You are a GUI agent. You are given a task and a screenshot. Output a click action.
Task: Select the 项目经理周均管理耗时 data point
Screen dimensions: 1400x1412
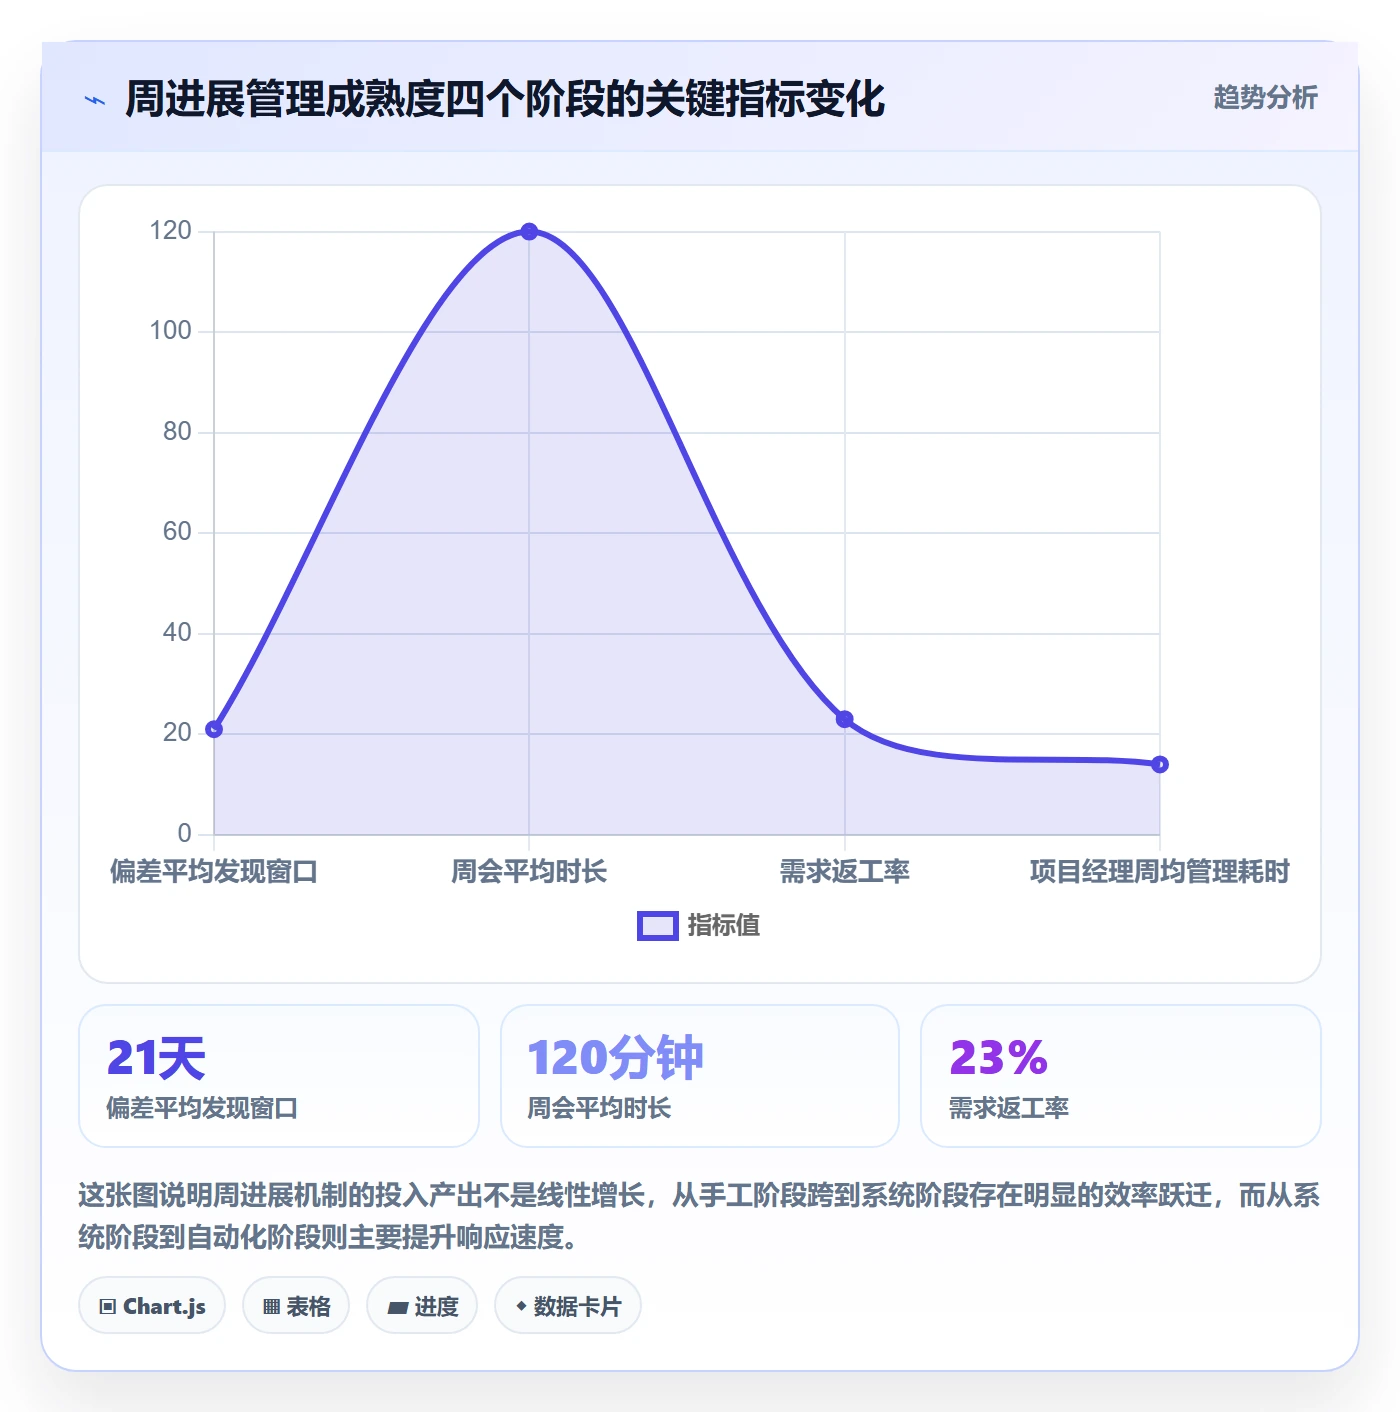[1160, 764]
